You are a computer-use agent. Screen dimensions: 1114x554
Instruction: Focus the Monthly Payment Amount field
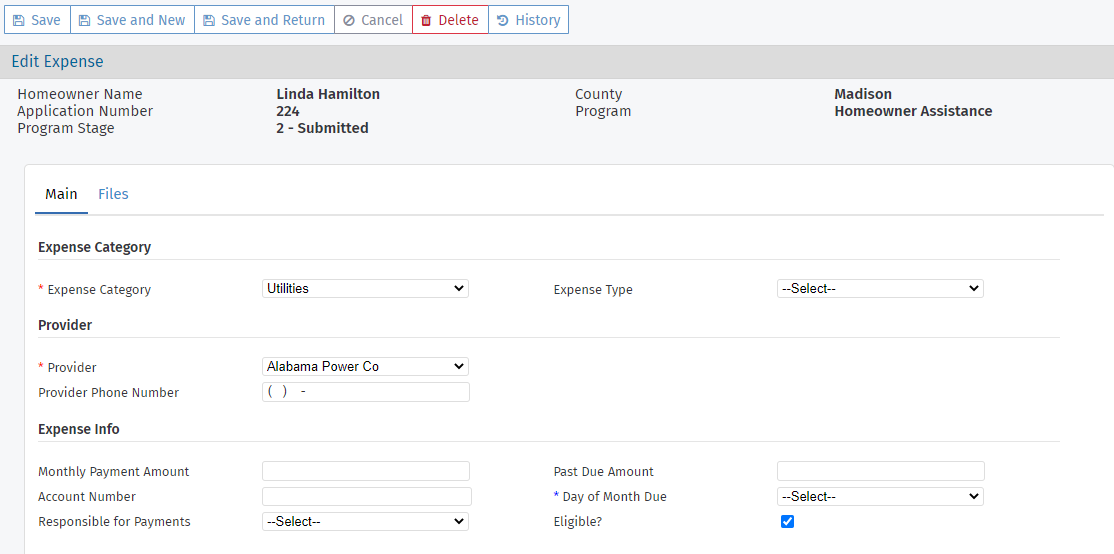[365, 471]
